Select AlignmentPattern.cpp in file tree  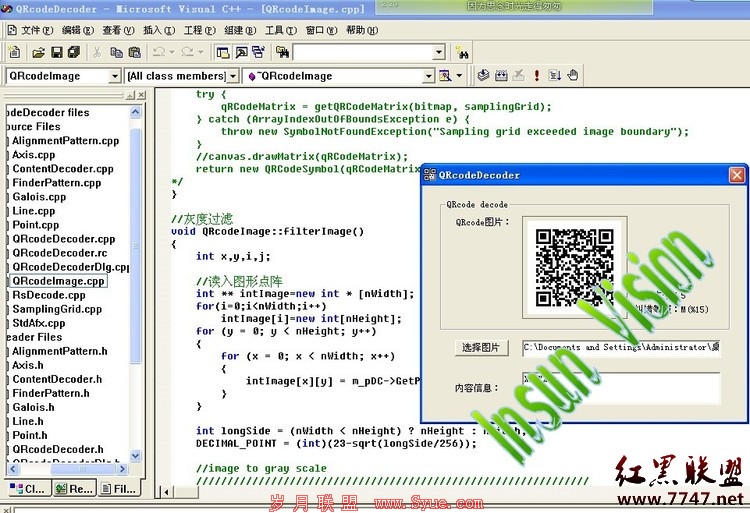(66, 141)
